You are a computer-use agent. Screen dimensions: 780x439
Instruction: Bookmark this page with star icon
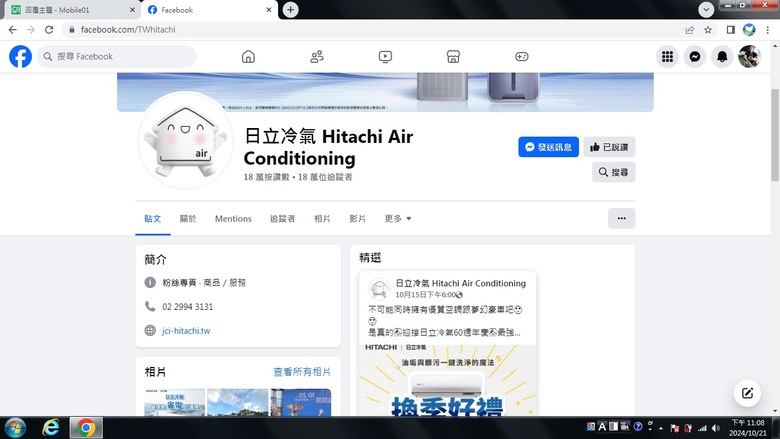coord(708,30)
